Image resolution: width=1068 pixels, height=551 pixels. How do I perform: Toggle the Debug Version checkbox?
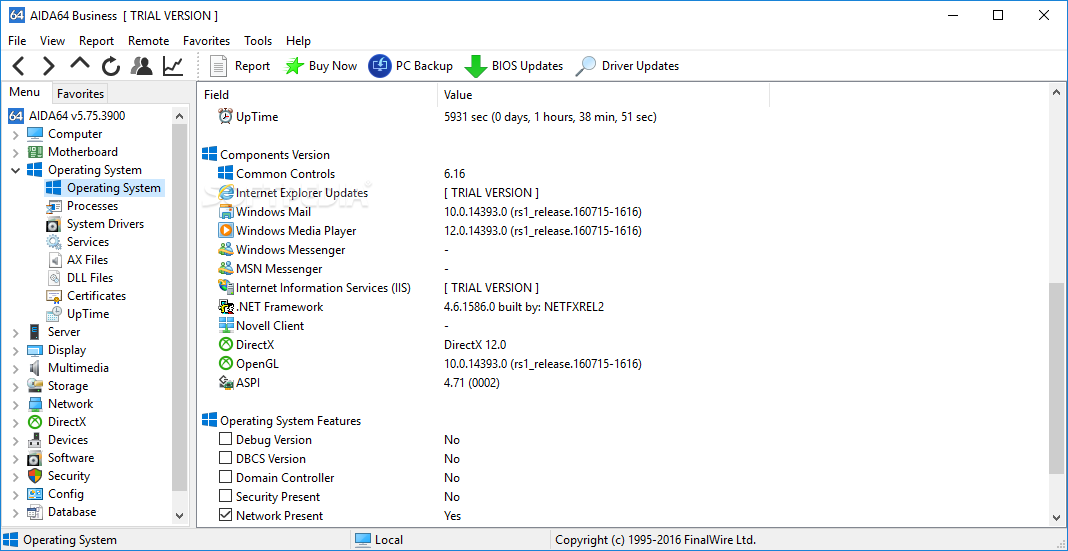click(225, 439)
